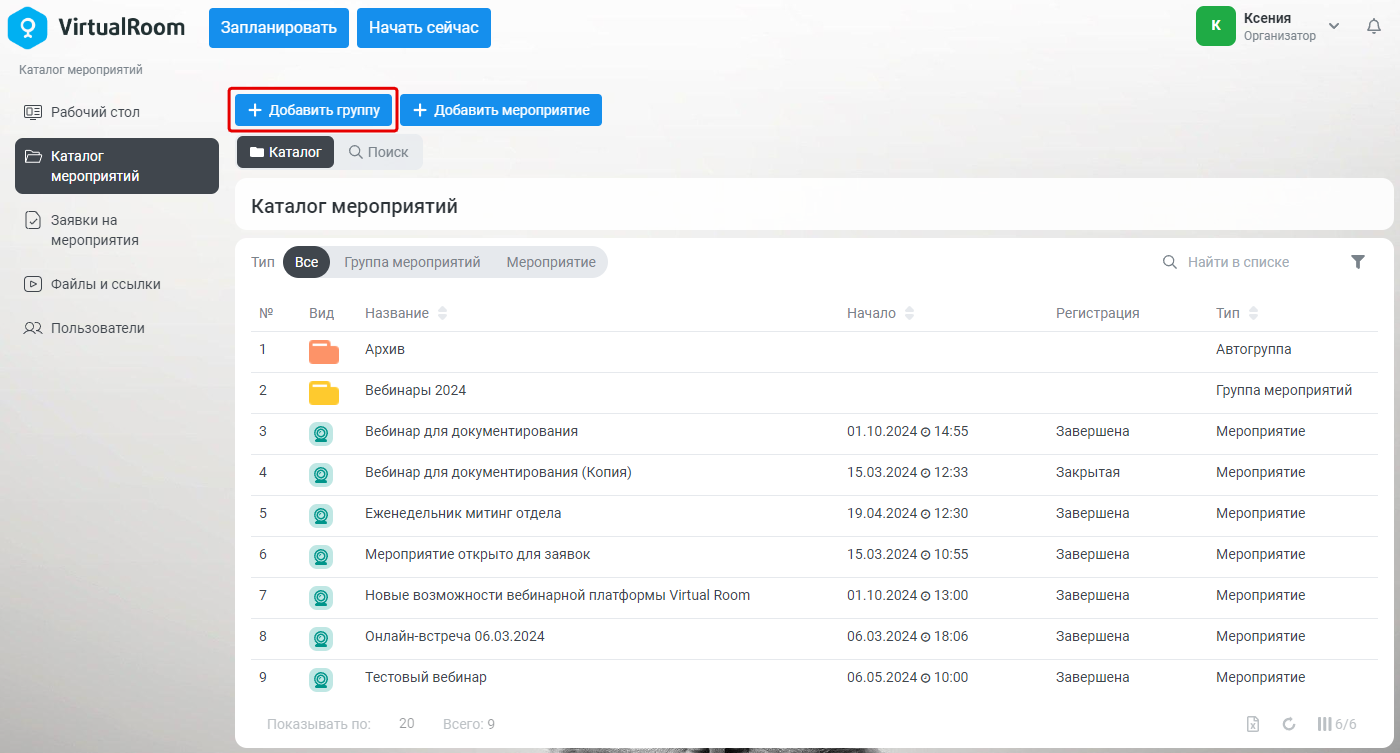Open the column visibility selector 6/6
The width and height of the screenshot is (1400, 753).
pyautogui.click(x=1337, y=724)
